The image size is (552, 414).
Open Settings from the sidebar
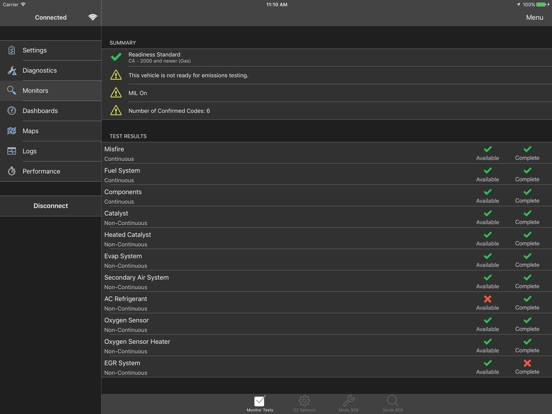(51, 50)
